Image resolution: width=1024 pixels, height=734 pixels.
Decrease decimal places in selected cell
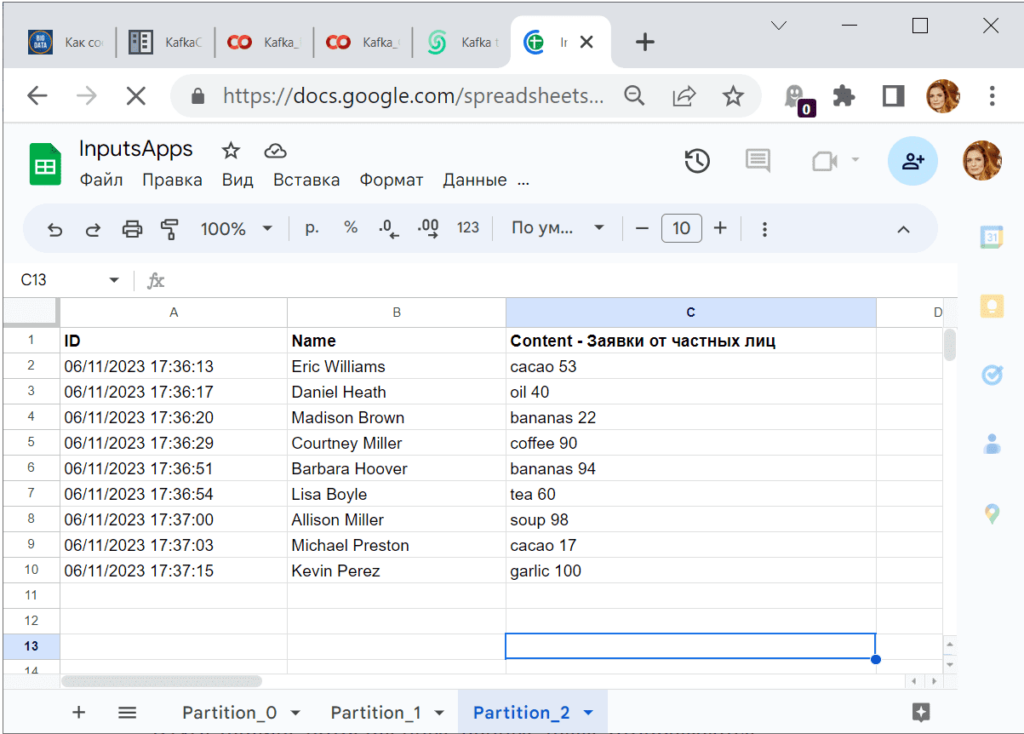click(x=388, y=228)
